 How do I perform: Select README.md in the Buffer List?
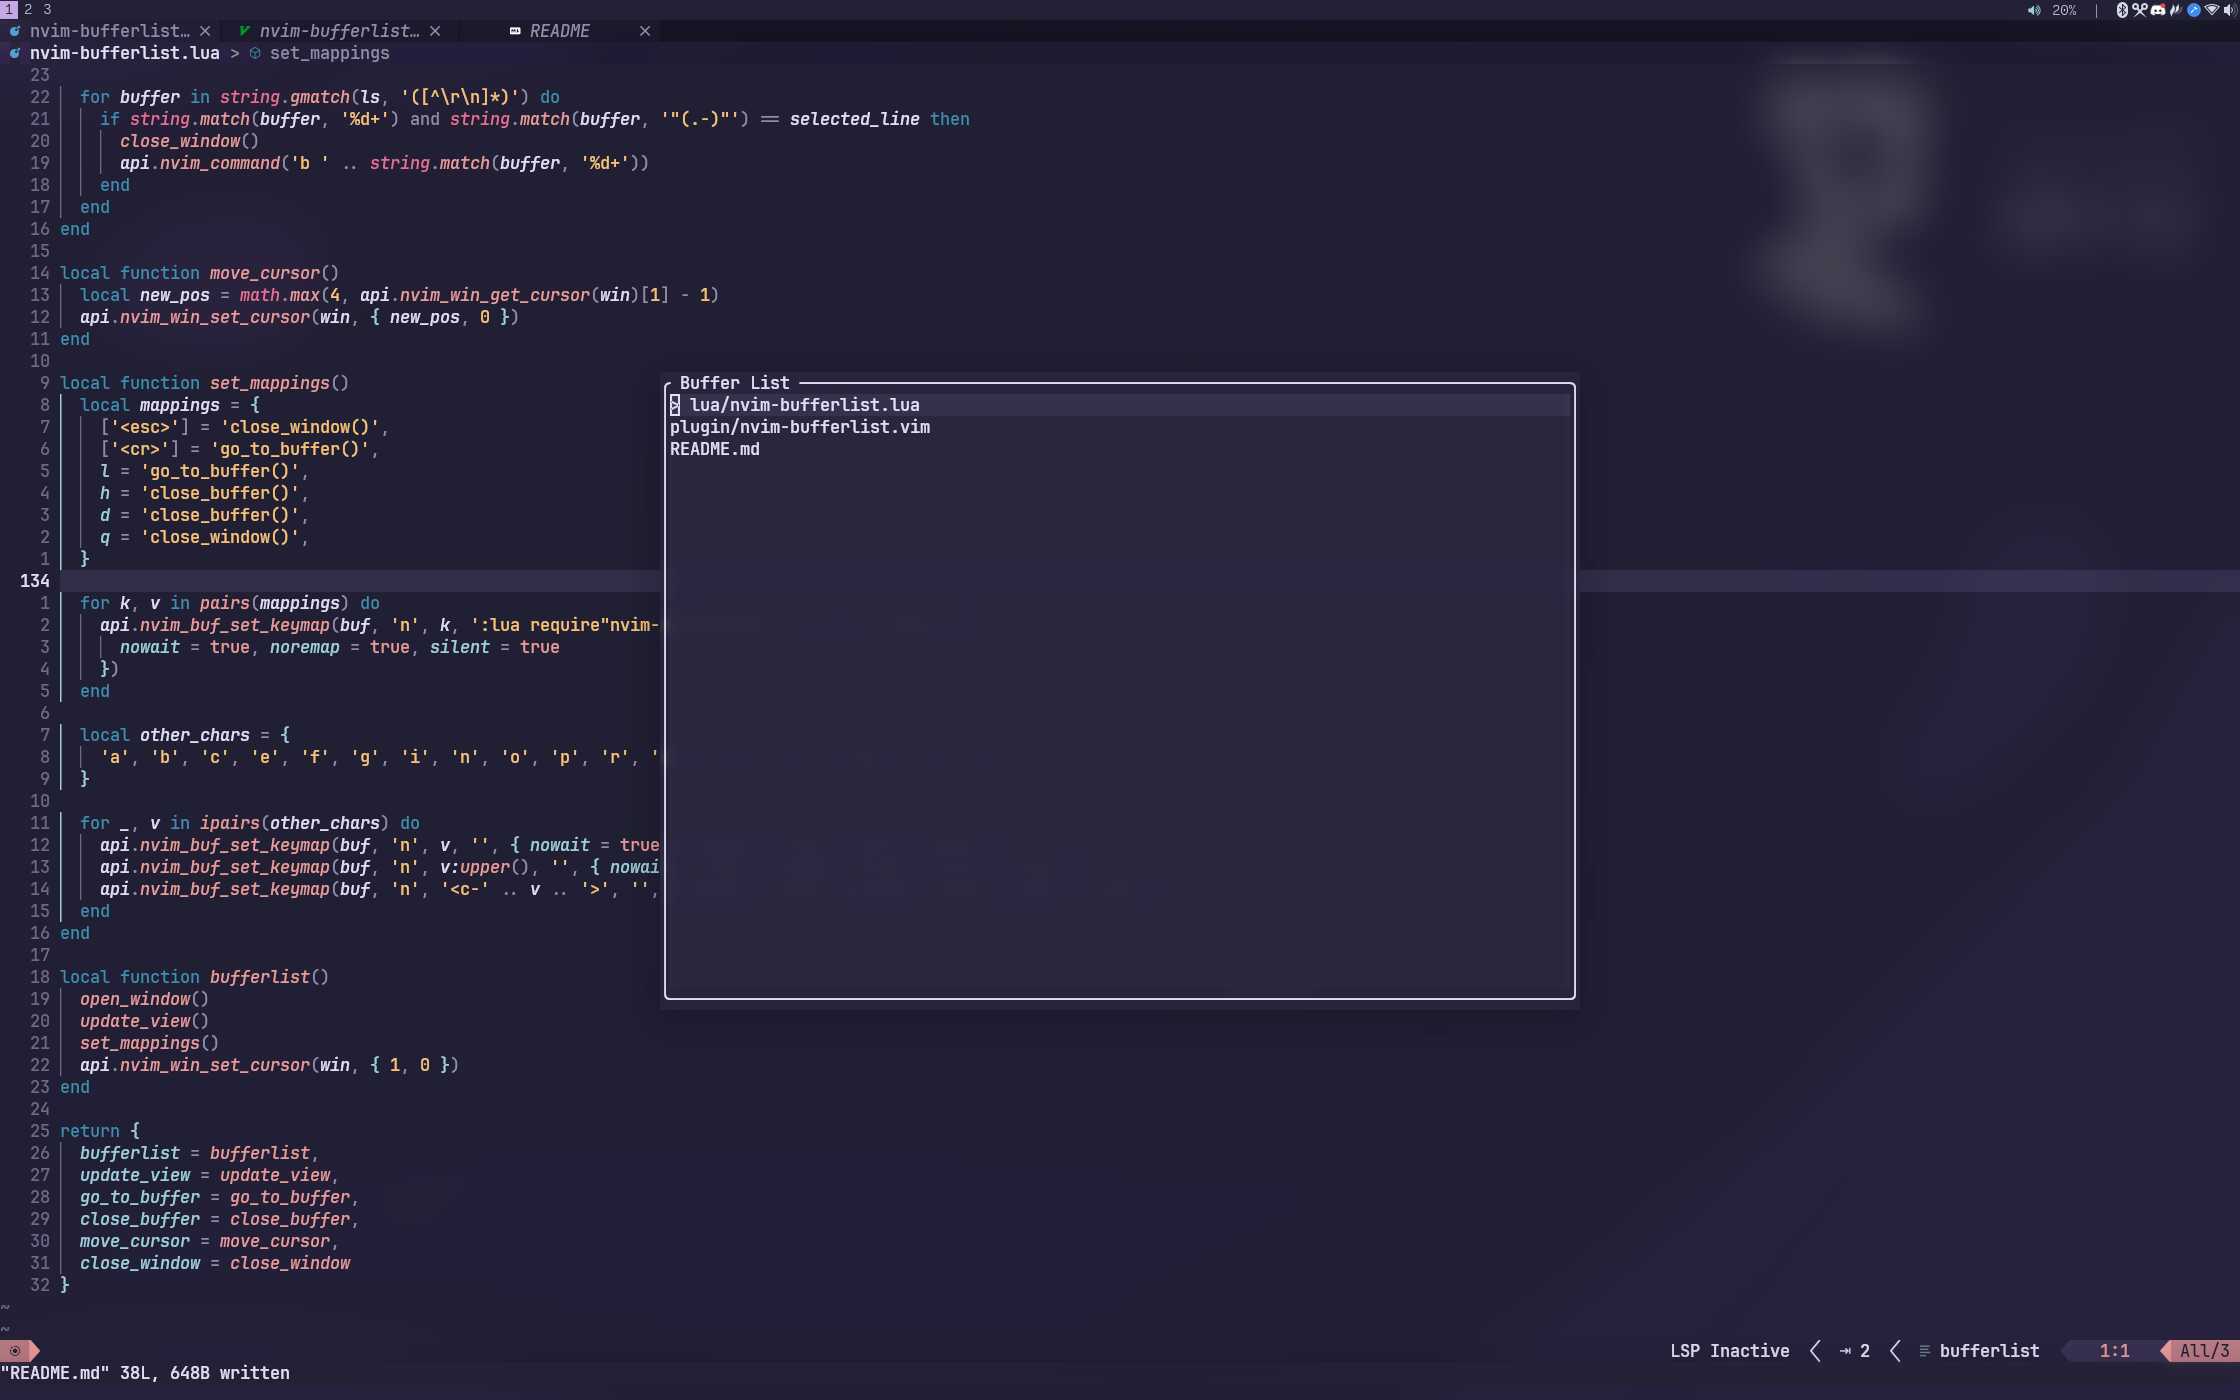(x=714, y=449)
